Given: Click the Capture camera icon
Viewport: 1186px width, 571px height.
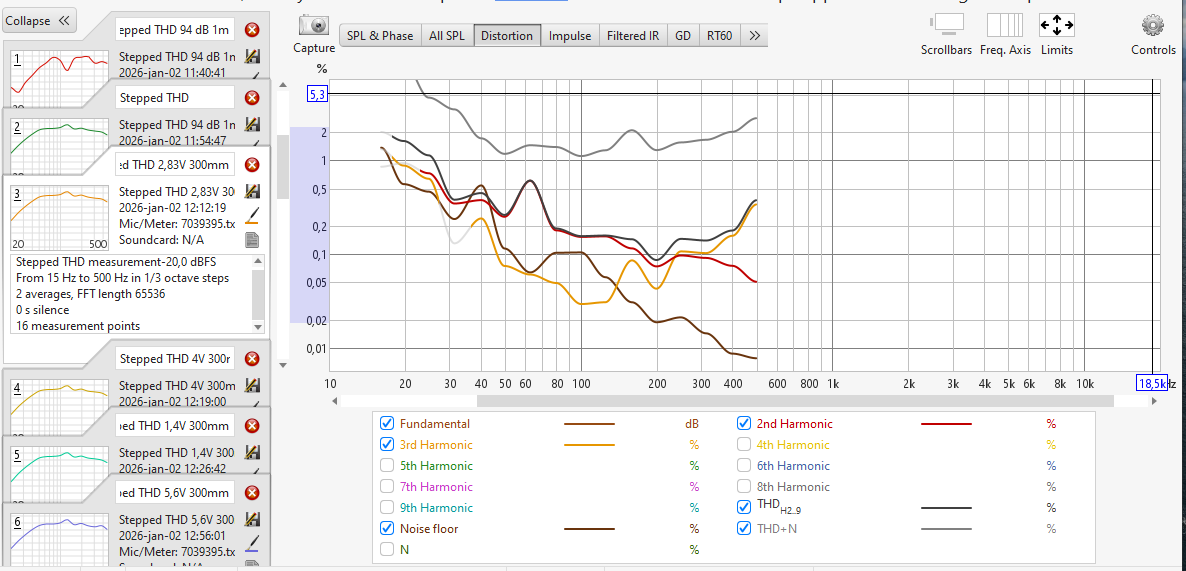Looking at the screenshot, I should point(314,27).
